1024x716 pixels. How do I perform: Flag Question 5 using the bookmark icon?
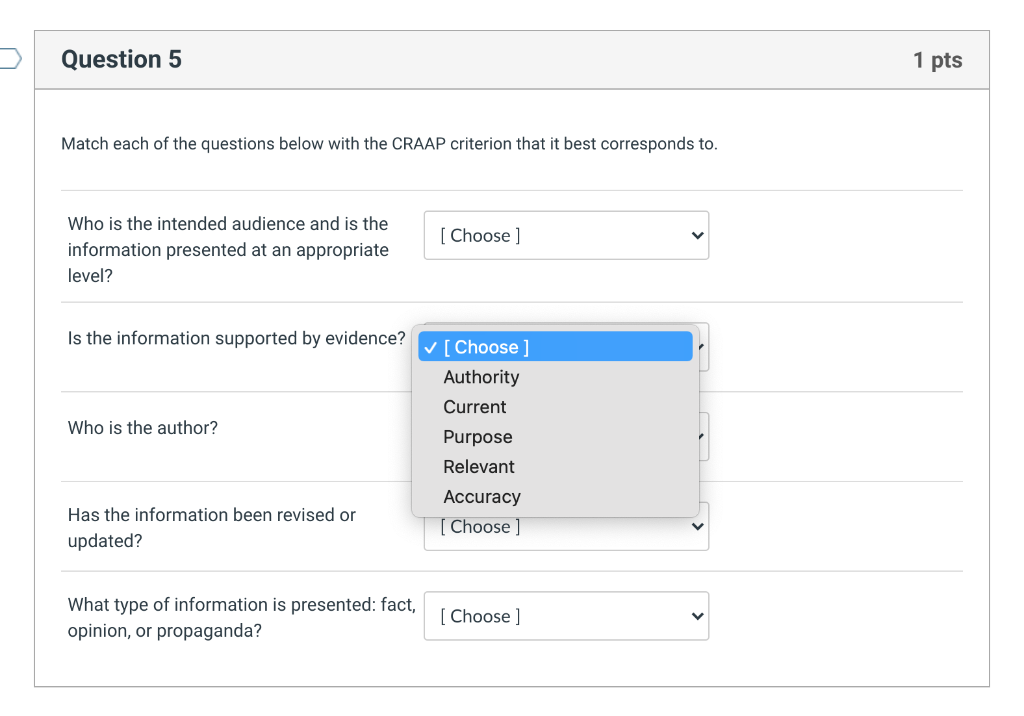tap(10, 59)
